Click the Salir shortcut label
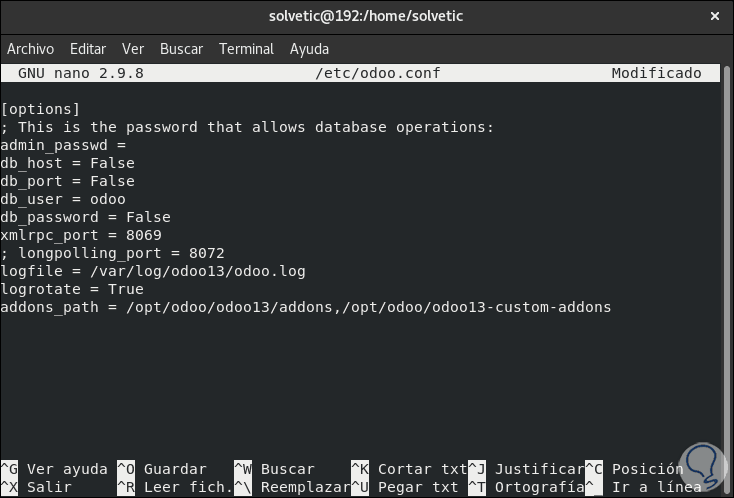734x498 pixels. [x=49, y=487]
